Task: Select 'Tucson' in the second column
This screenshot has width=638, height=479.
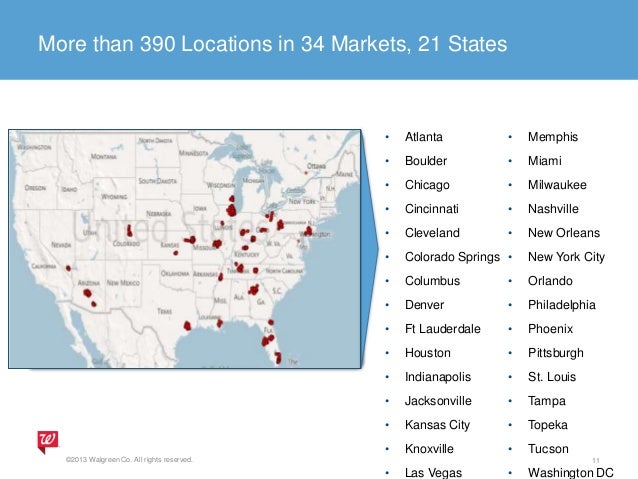Action: click(x=548, y=449)
